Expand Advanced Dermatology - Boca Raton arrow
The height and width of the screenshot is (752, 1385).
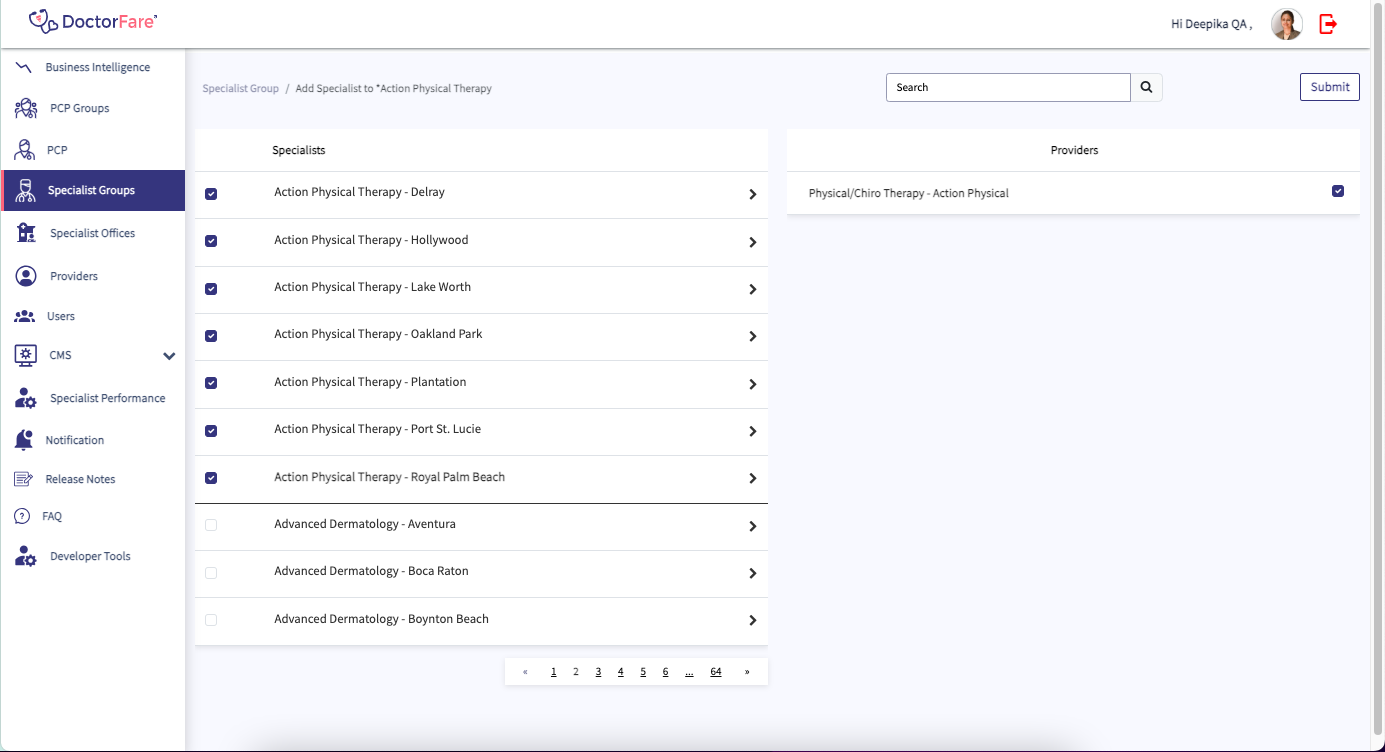753,573
